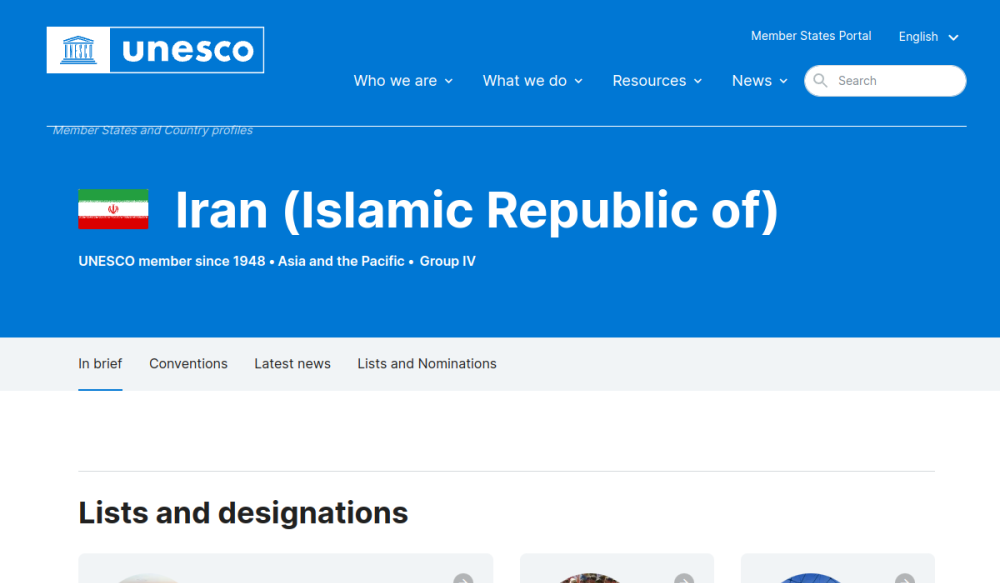Open Member States and Country profiles breadcrumb
The image size is (1000, 583).
point(152,130)
